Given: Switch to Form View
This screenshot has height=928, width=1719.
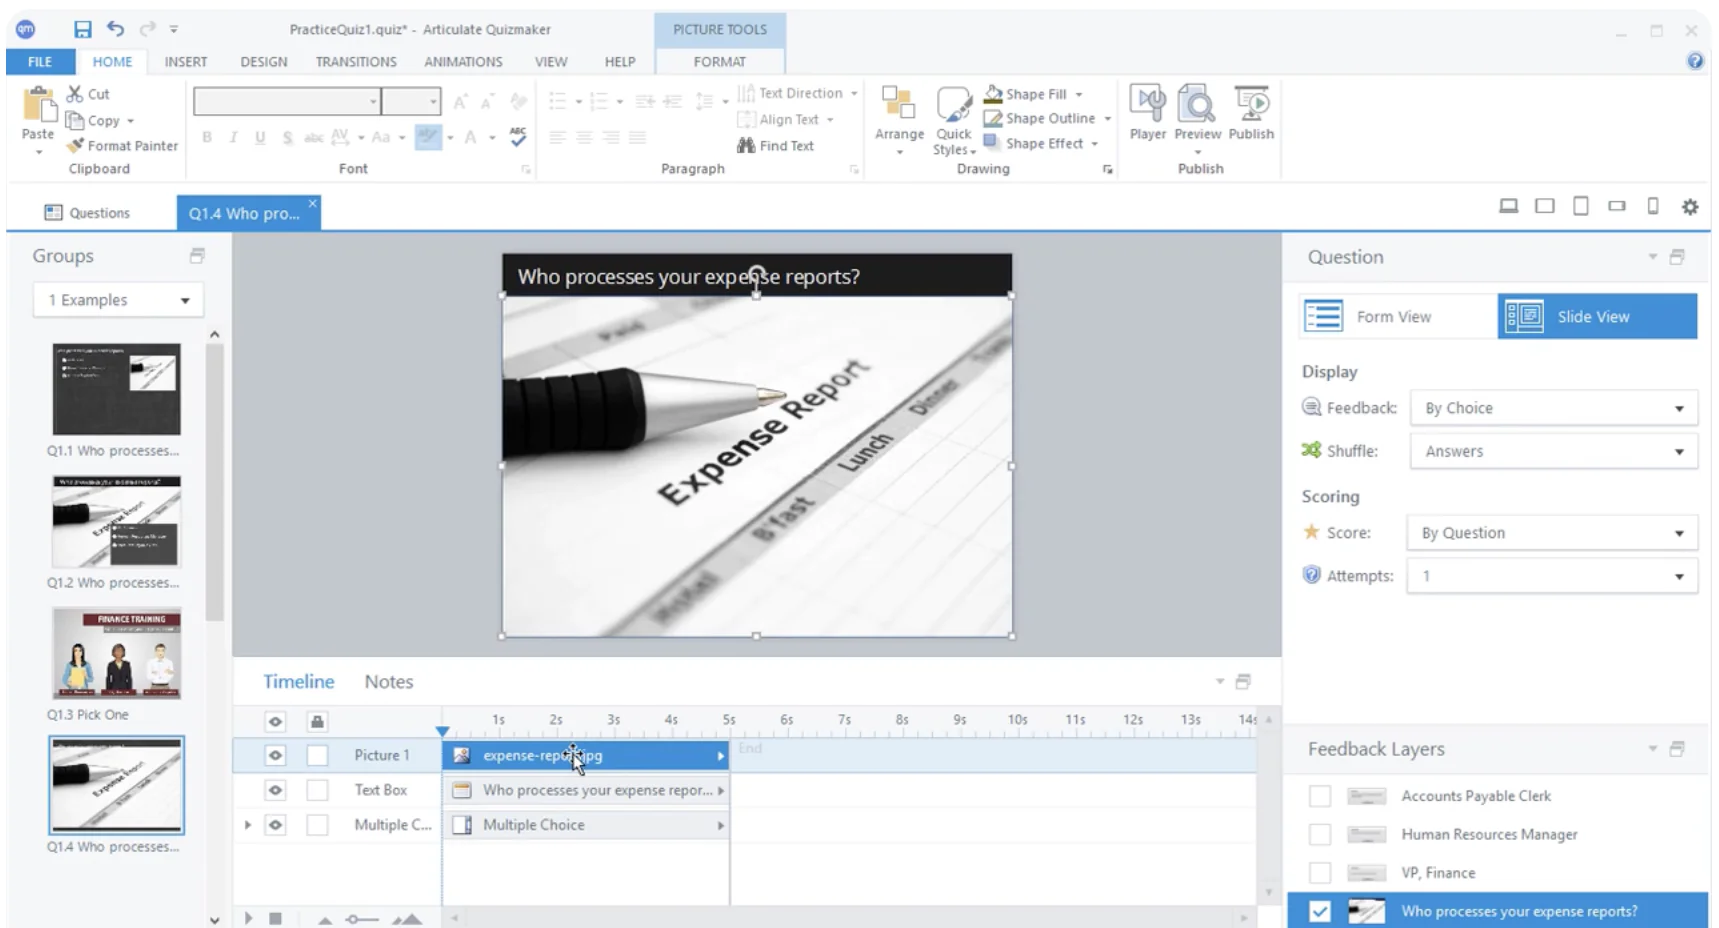Looking at the screenshot, I should click(x=1396, y=316).
